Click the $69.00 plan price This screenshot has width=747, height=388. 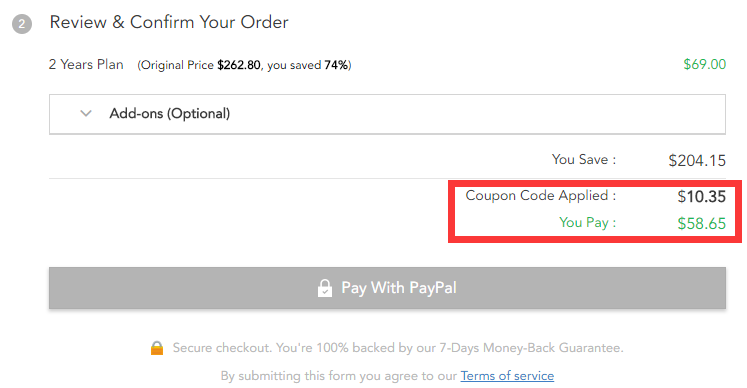(704, 64)
